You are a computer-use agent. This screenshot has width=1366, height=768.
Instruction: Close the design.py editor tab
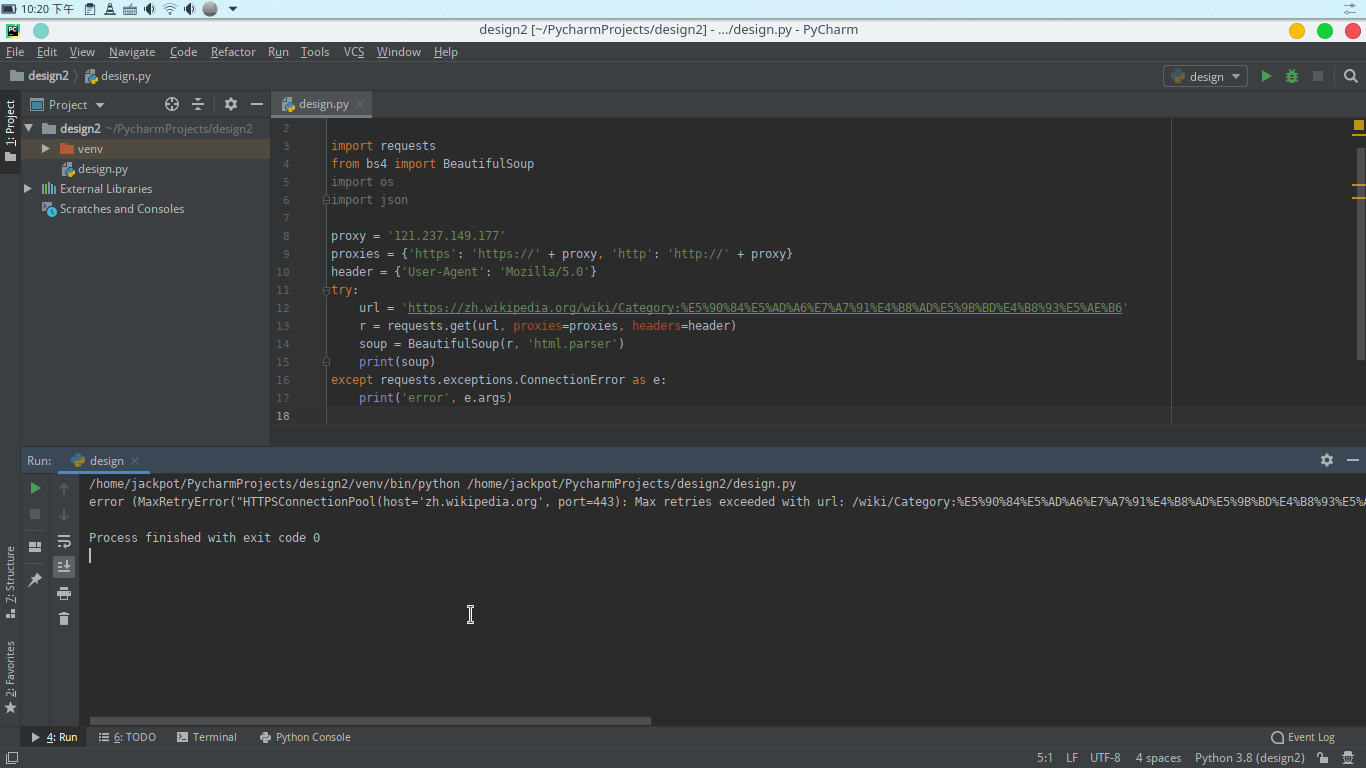click(x=360, y=104)
